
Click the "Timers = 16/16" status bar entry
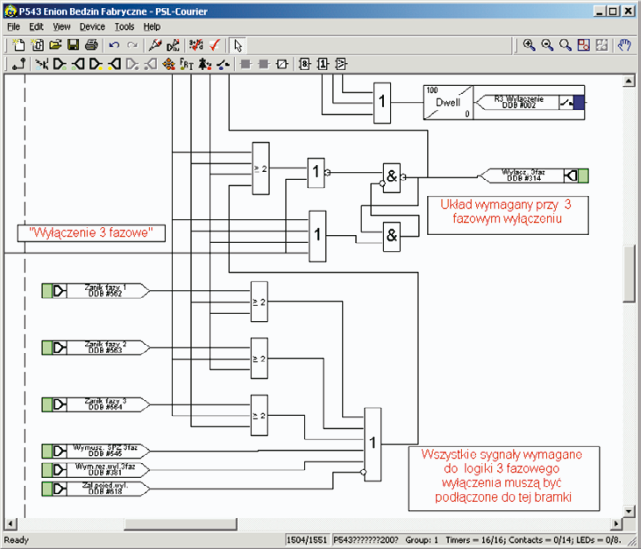tap(474, 540)
